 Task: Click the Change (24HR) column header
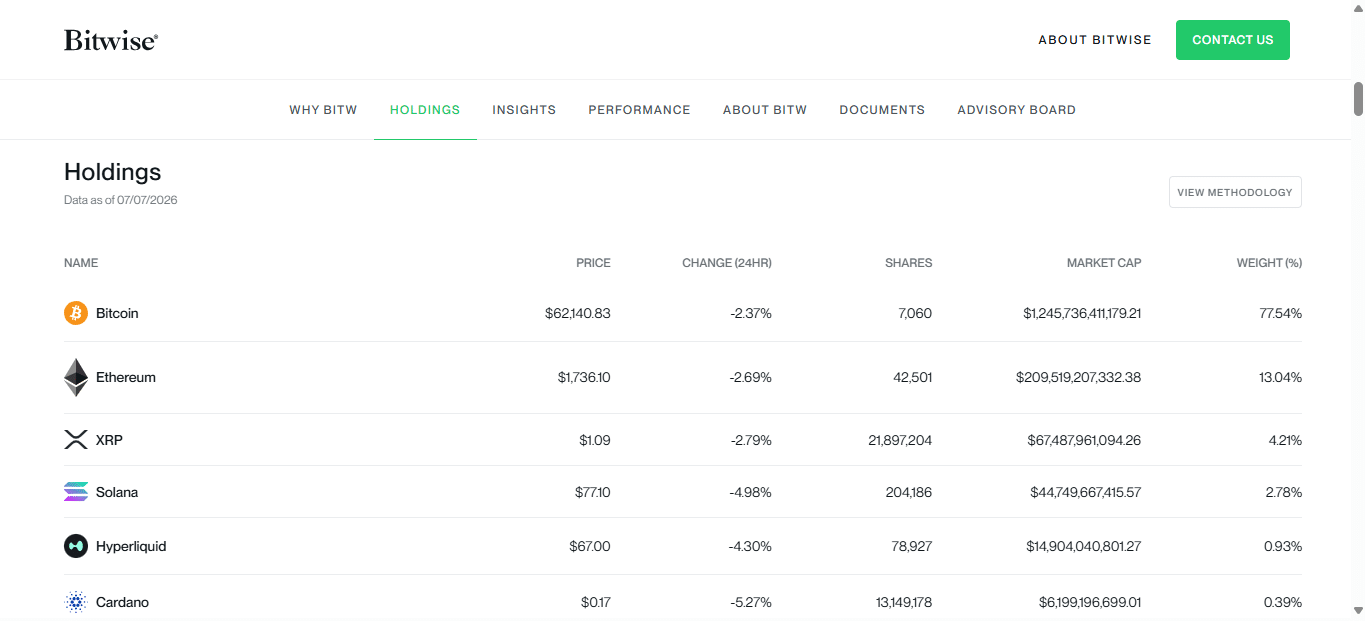coord(727,263)
